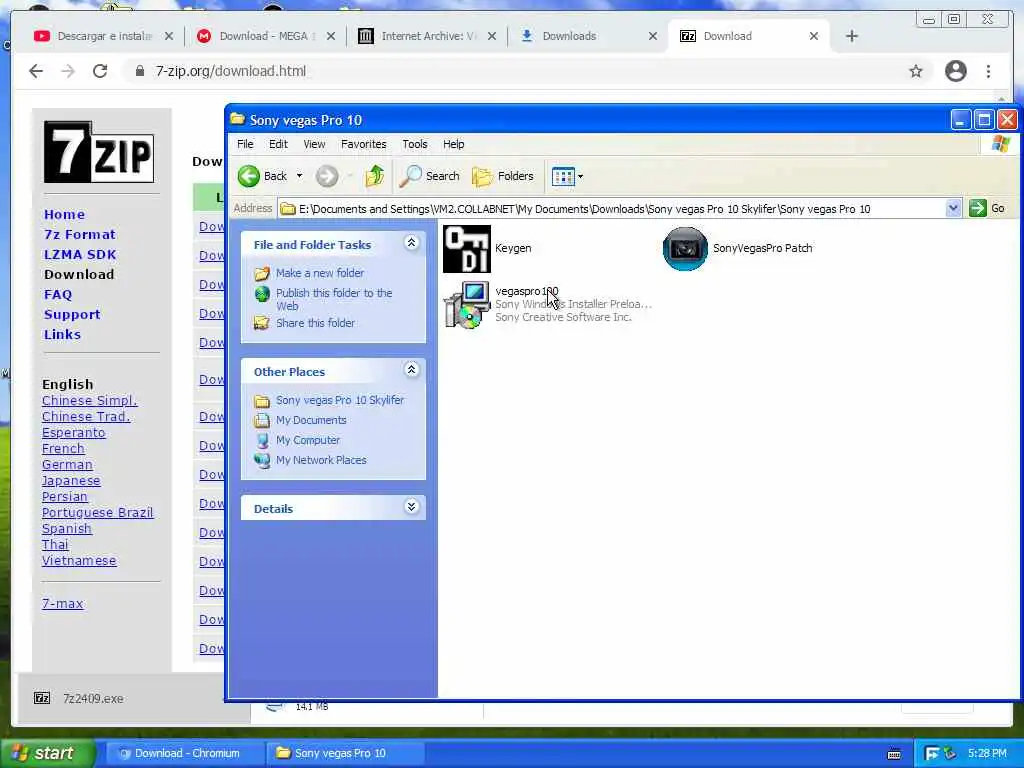Select the vegaspro100 installer icon
This screenshot has height=768, width=1024.
tap(466, 305)
